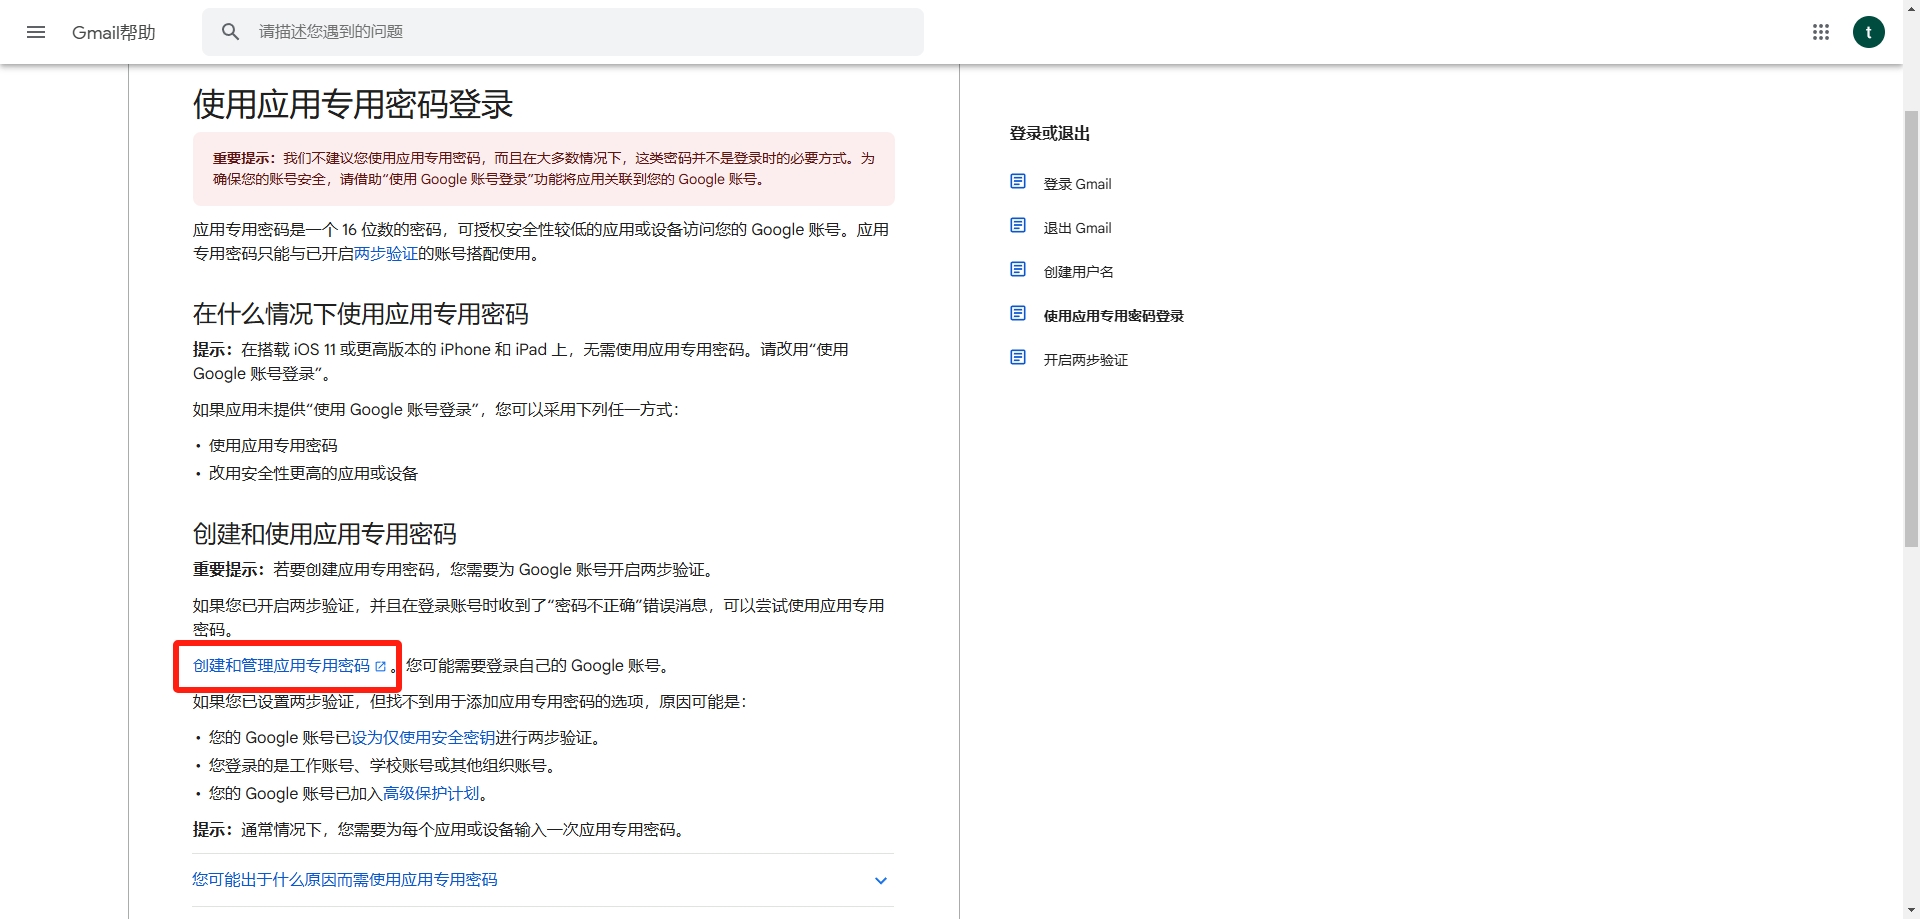
Task: Go to Gmail帮助 home title
Action: 114,32
